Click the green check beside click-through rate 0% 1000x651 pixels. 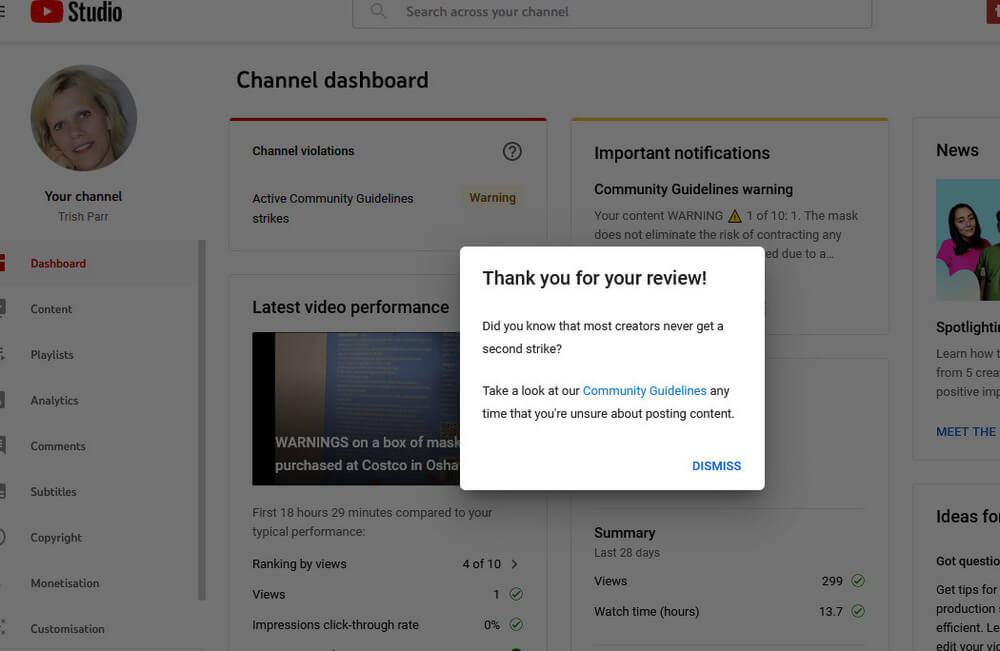click(x=516, y=625)
